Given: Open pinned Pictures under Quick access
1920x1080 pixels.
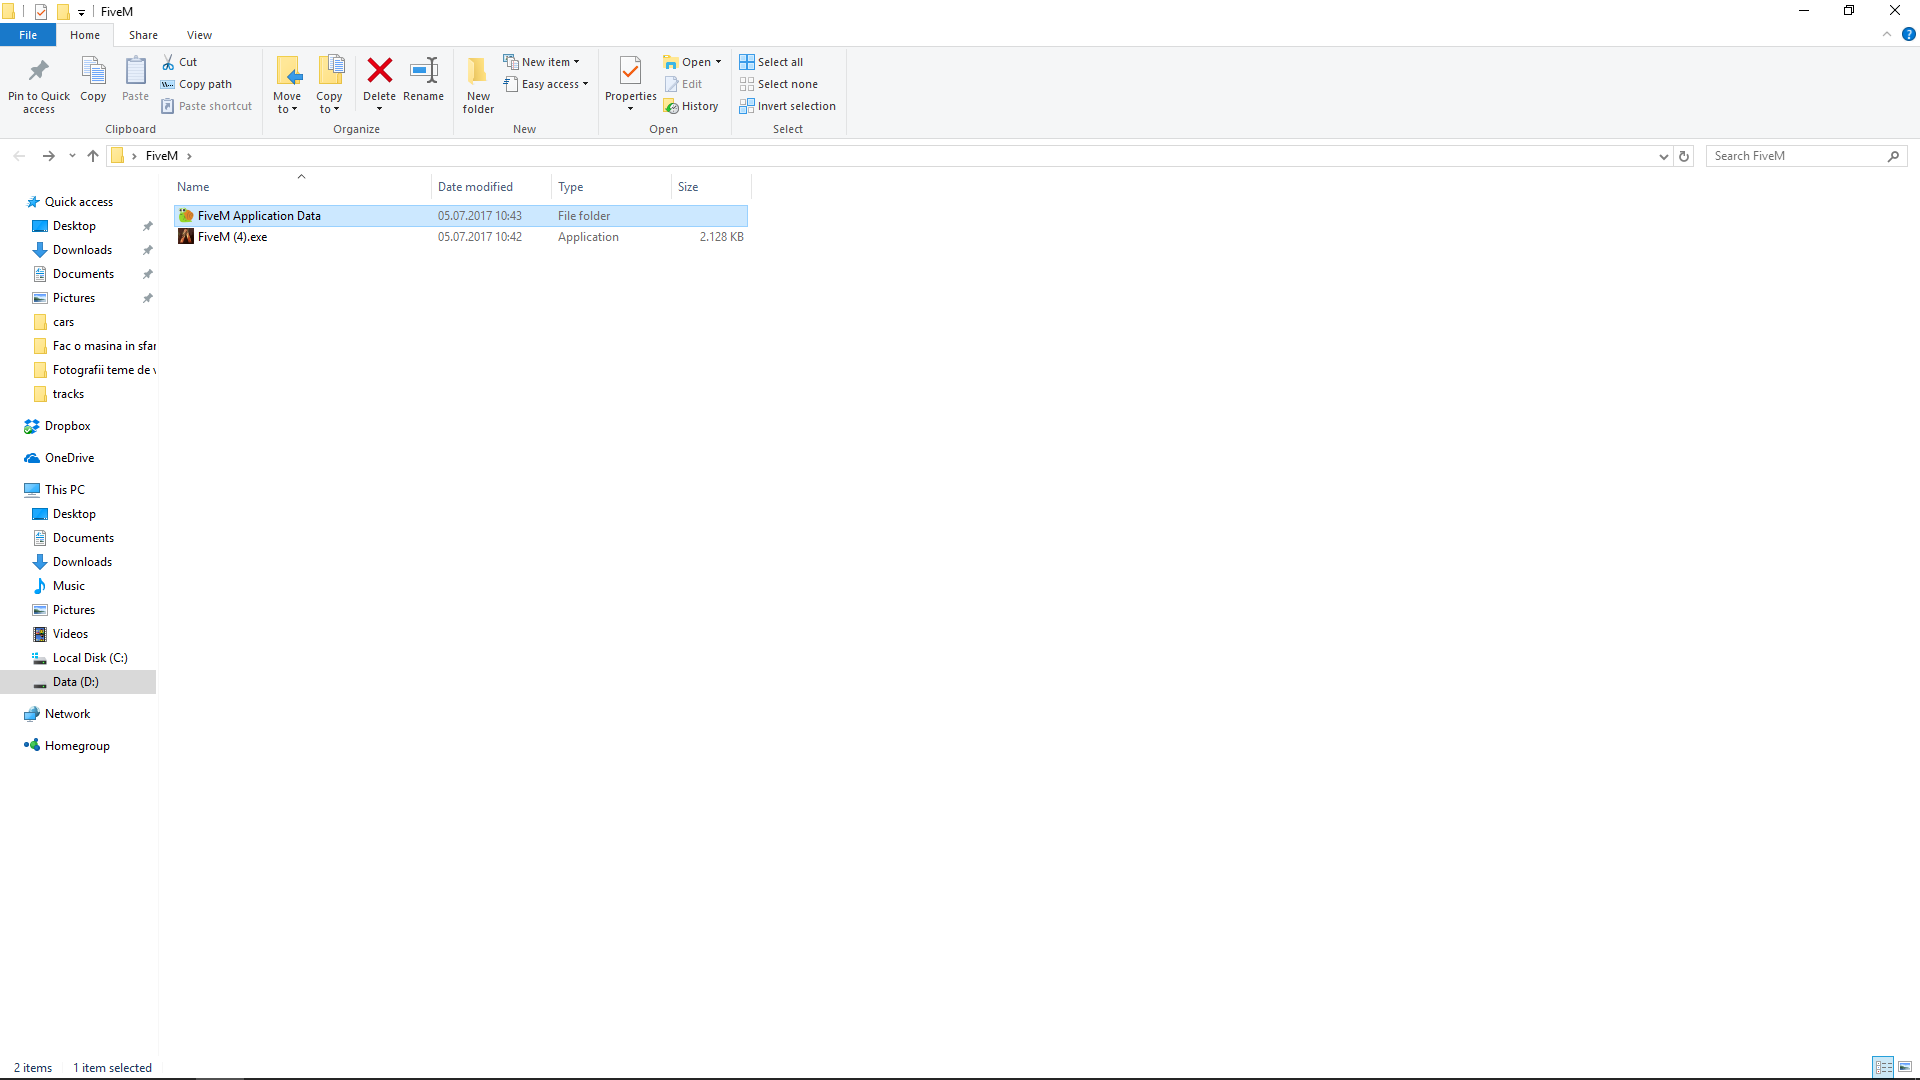Looking at the screenshot, I should tap(74, 298).
